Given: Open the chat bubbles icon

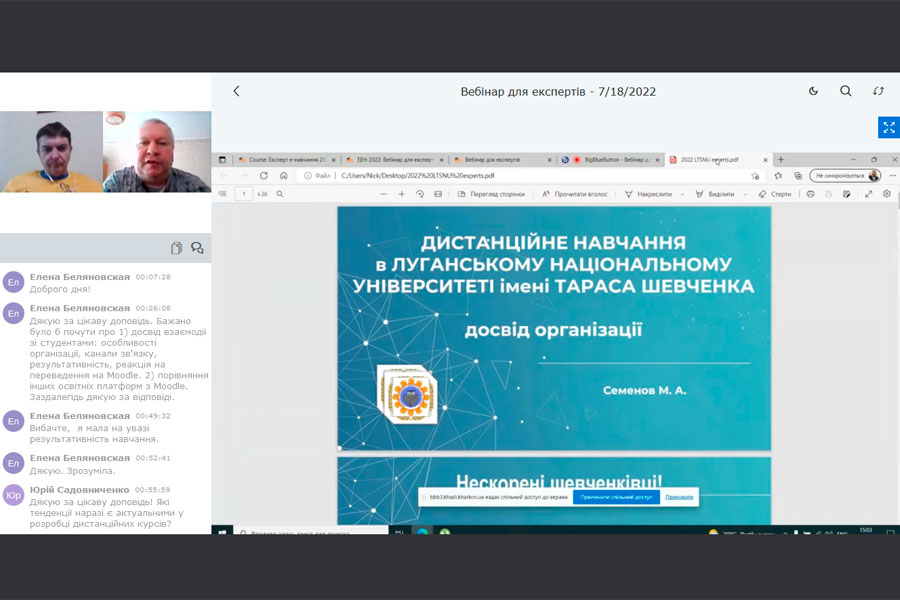Looking at the screenshot, I should tap(197, 248).
